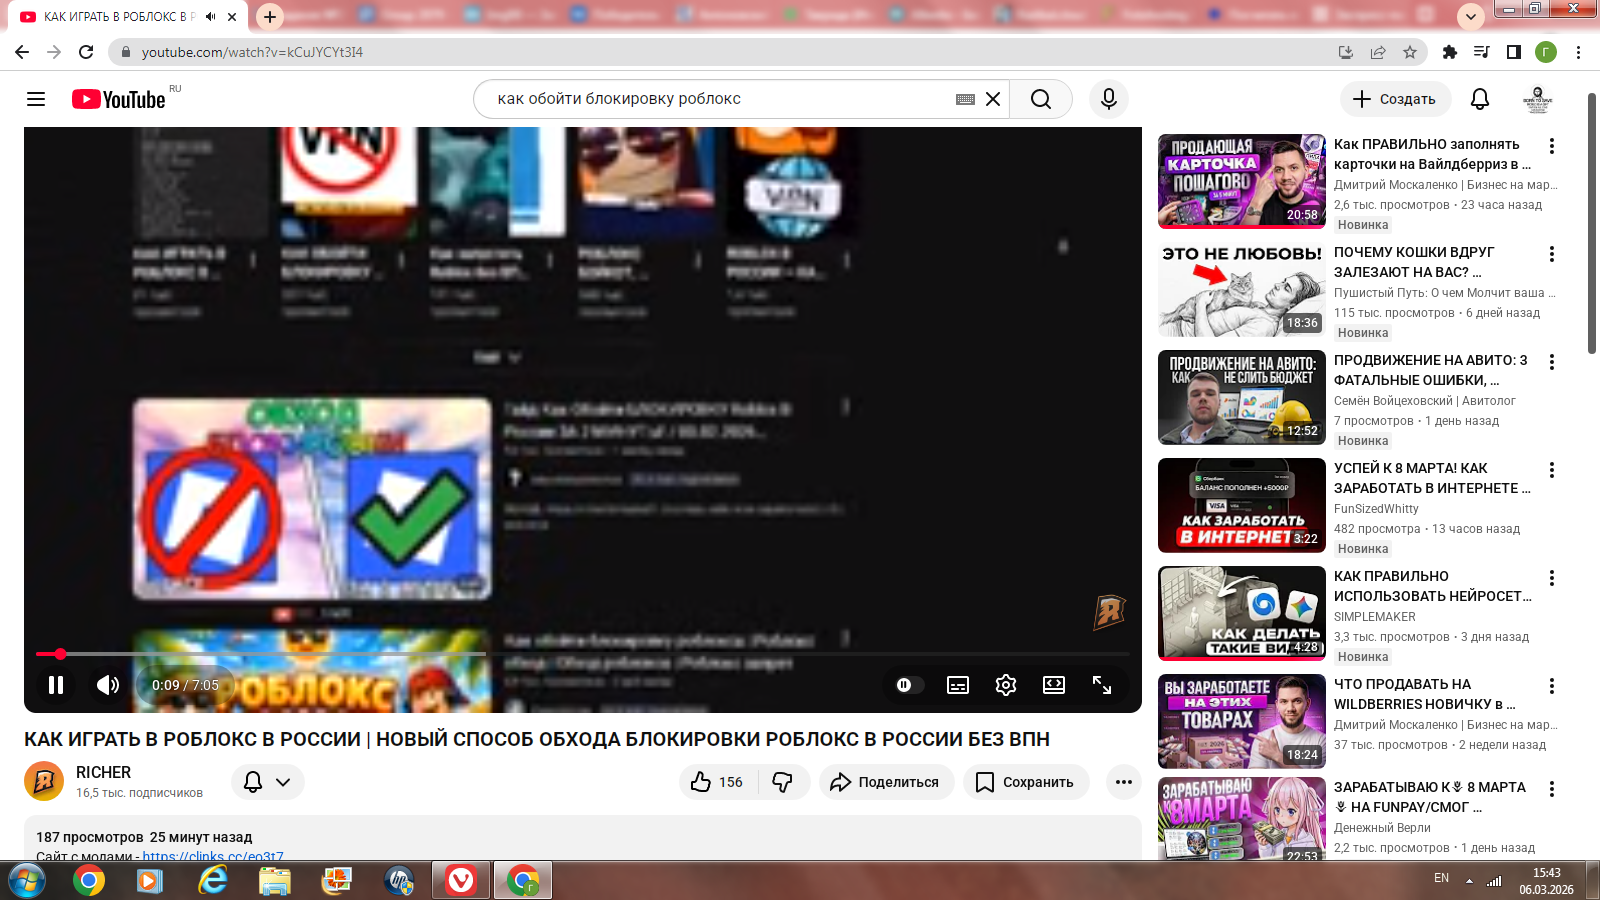Screen dimensions: 1600x900
Task: Focus the YouTube search input field
Action: (x=720, y=99)
